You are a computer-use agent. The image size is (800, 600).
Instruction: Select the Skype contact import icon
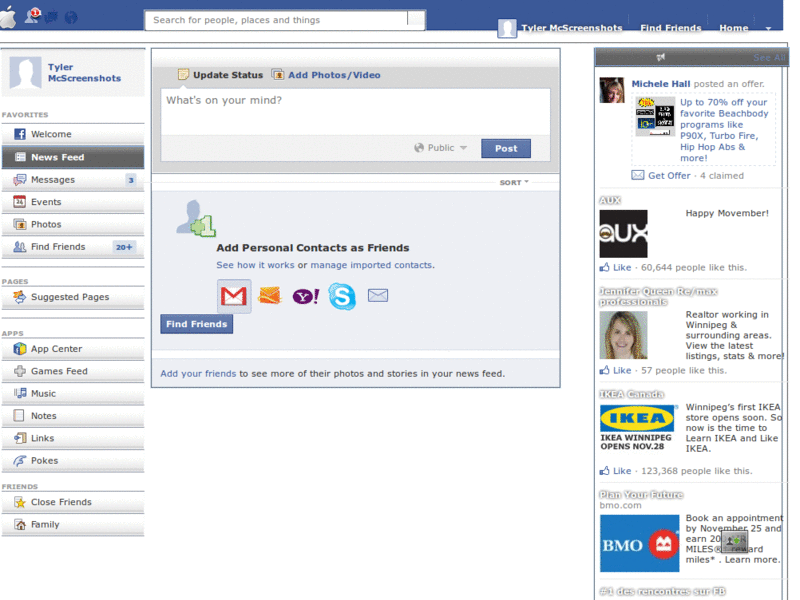pos(342,296)
